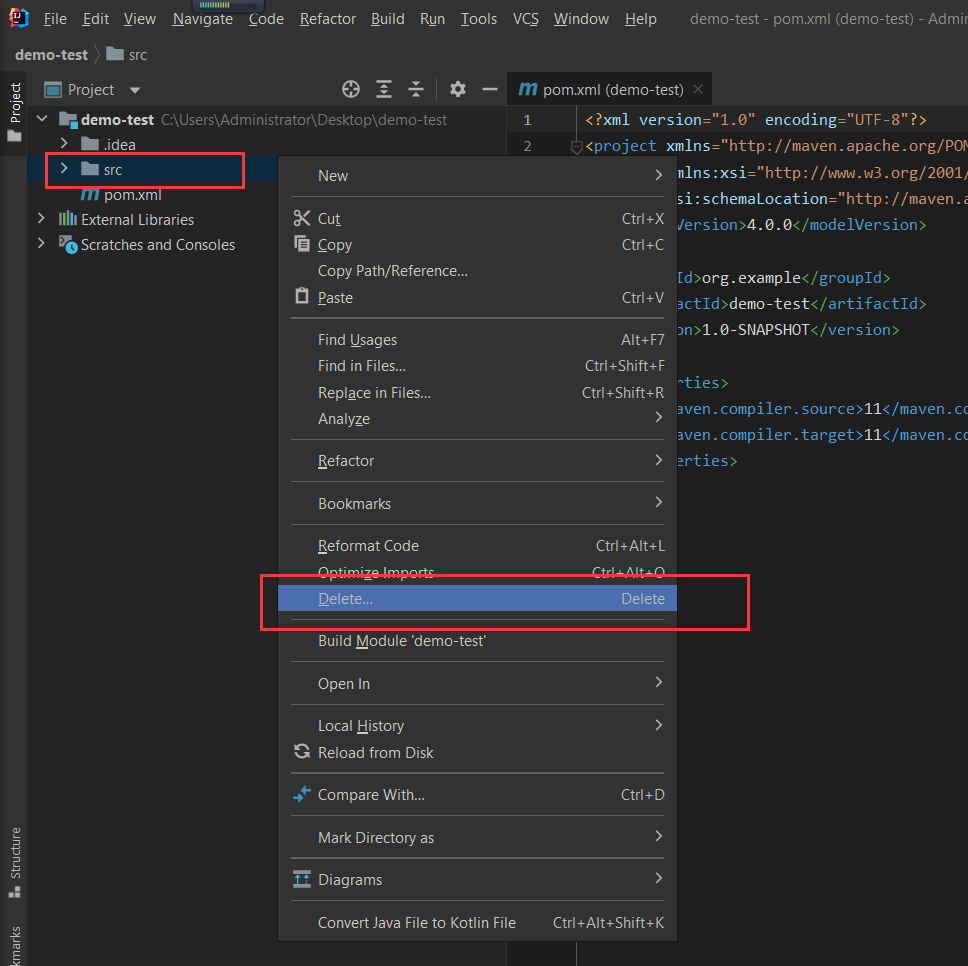Open the Edit menu

point(96,19)
